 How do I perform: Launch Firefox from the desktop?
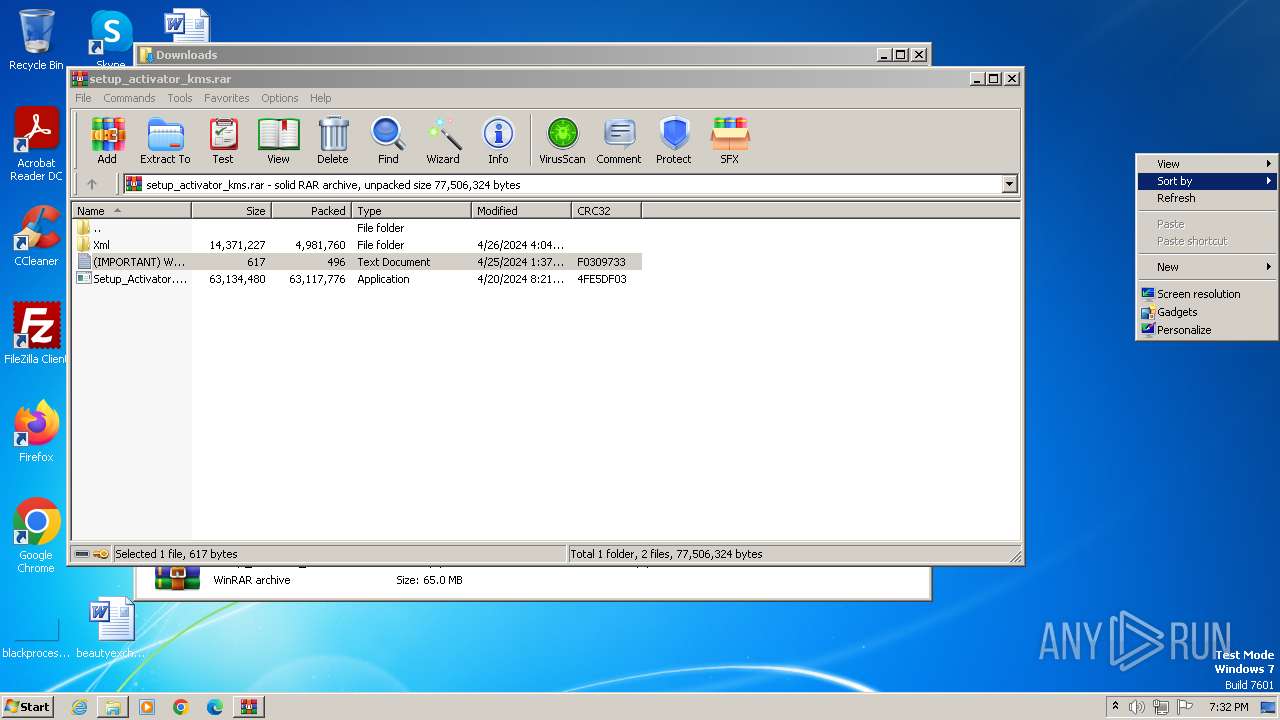36,432
